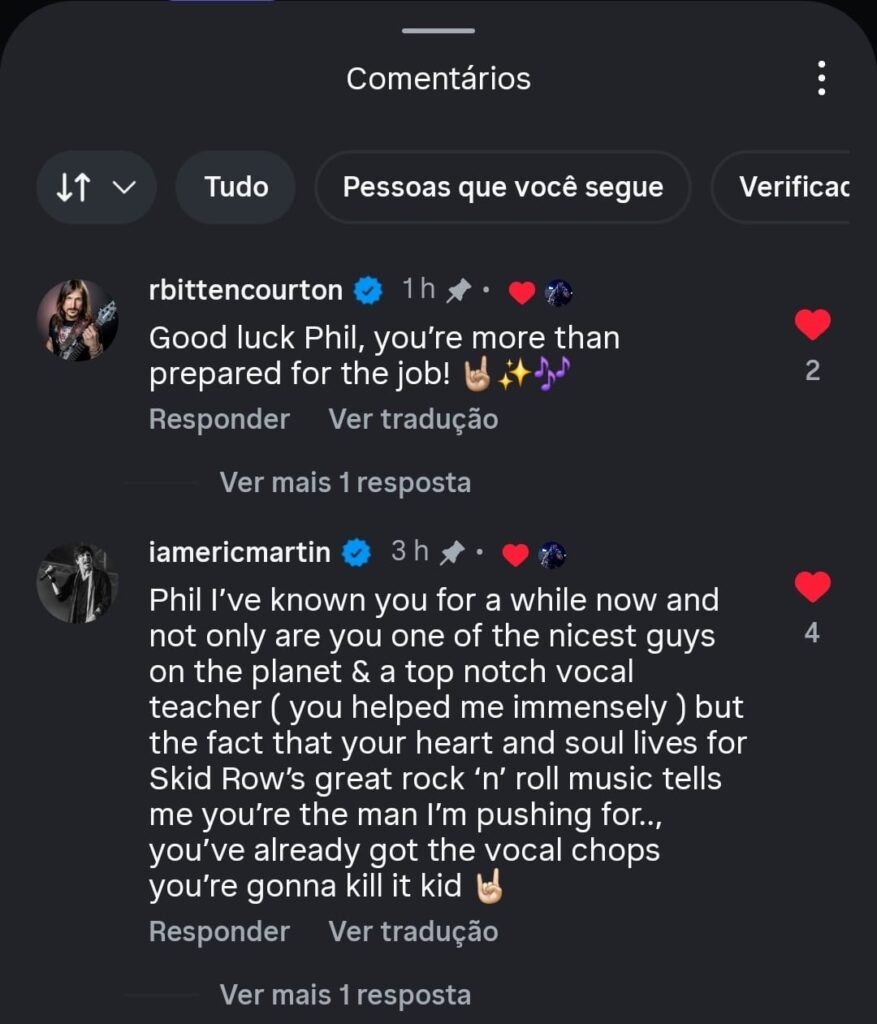Viewport: 877px width, 1024px height.
Task: Click rbittencourton's verified badge
Action: coord(369,291)
